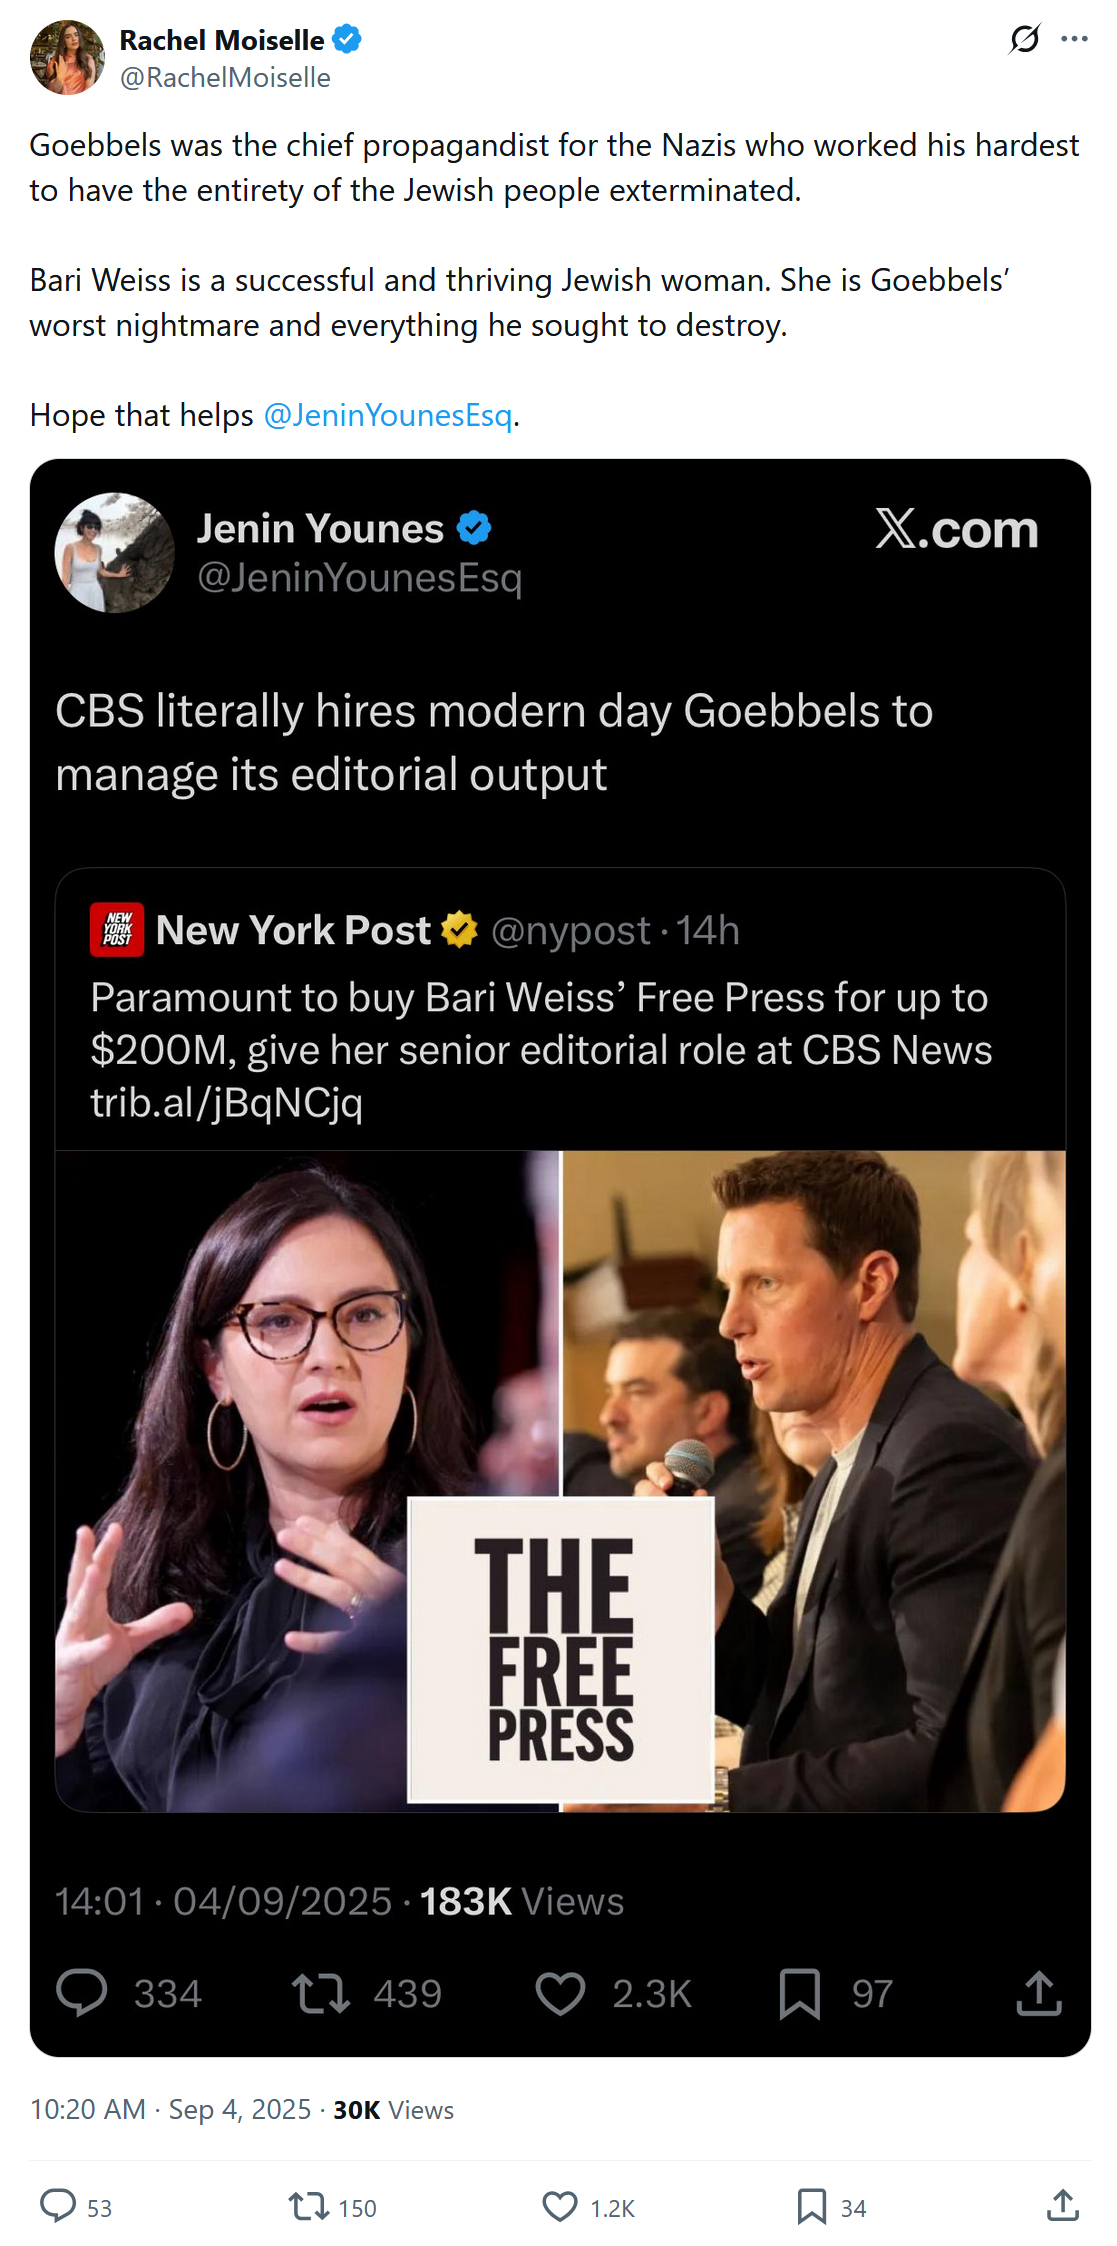
Task: Open Jenin Younes's avatar in screenshot
Action: pyautogui.click(x=114, y=552)
